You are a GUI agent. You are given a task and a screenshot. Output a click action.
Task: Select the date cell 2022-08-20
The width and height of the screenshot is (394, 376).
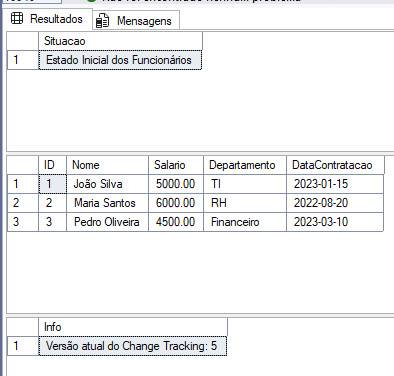[335, 203]
